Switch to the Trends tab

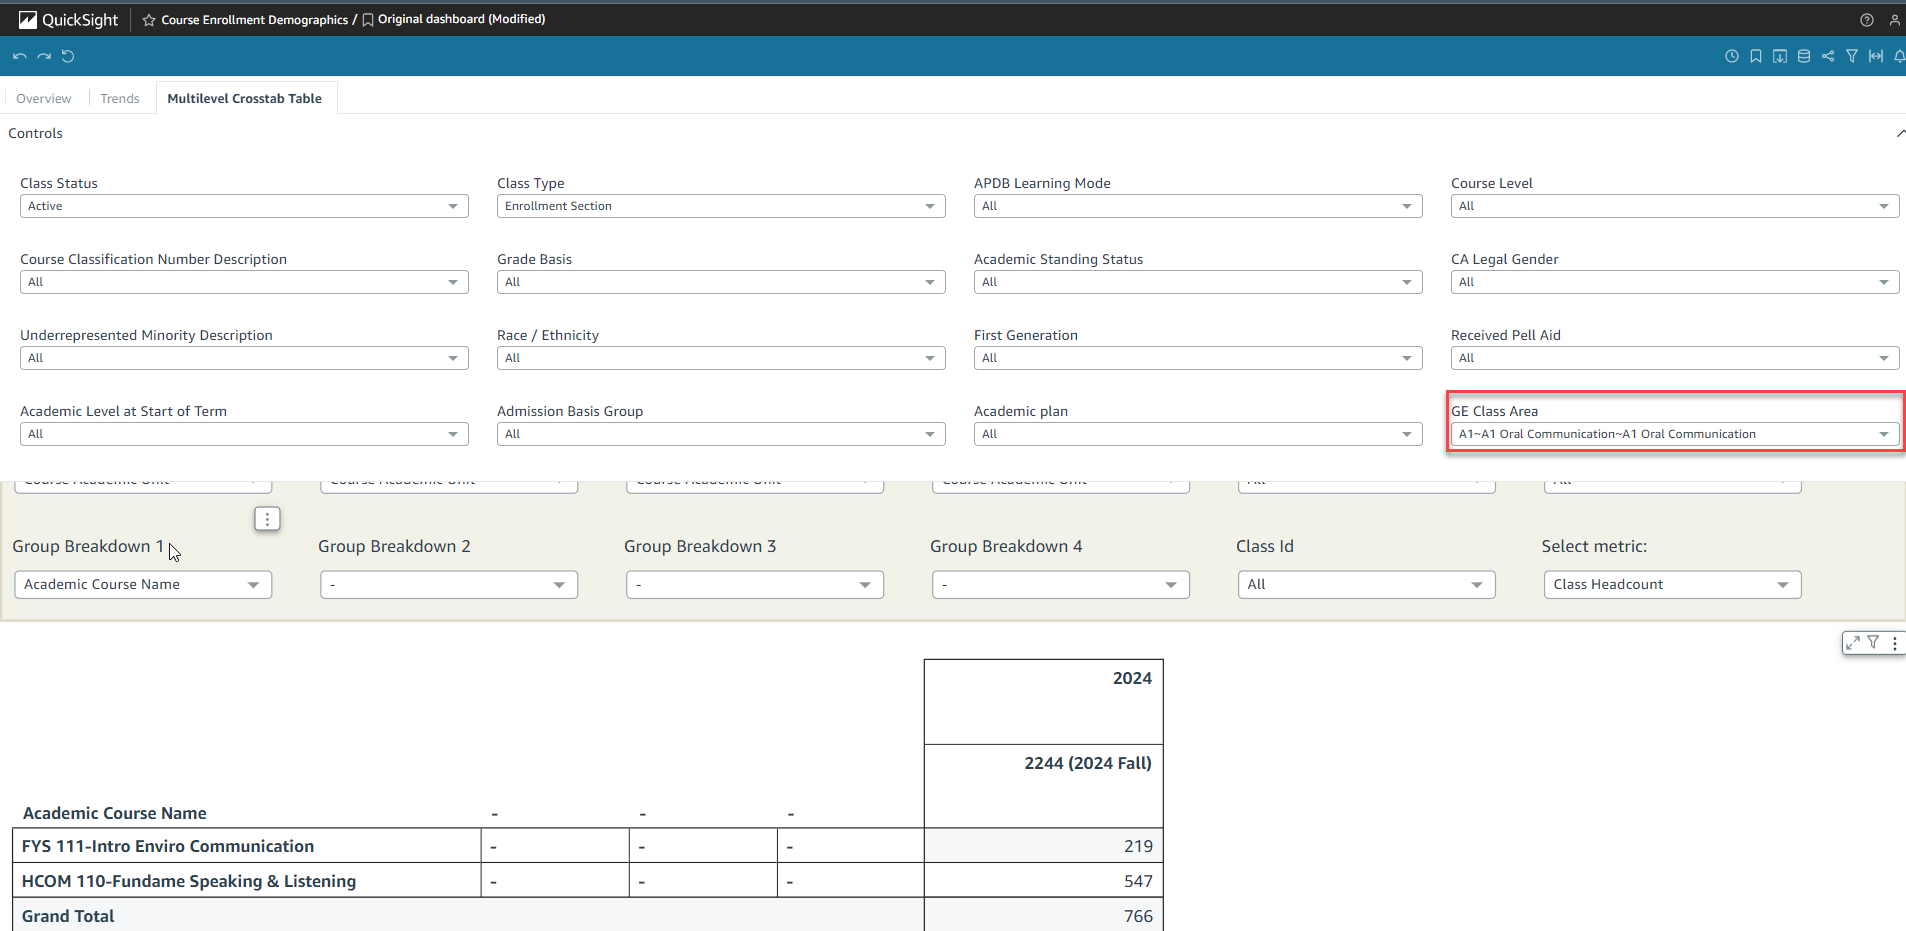[120, 98]
